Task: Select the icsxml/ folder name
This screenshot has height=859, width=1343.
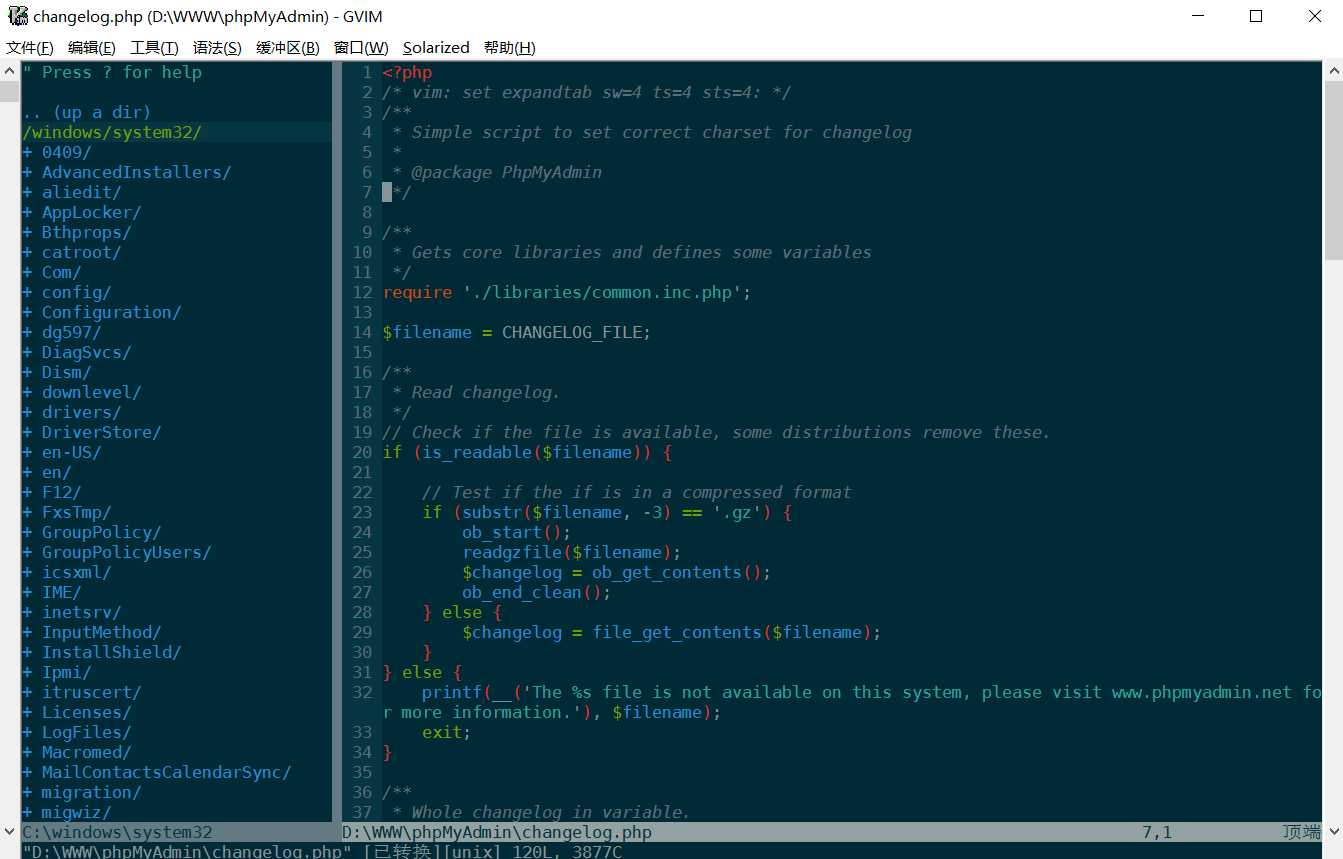Action: click(76, 572)
